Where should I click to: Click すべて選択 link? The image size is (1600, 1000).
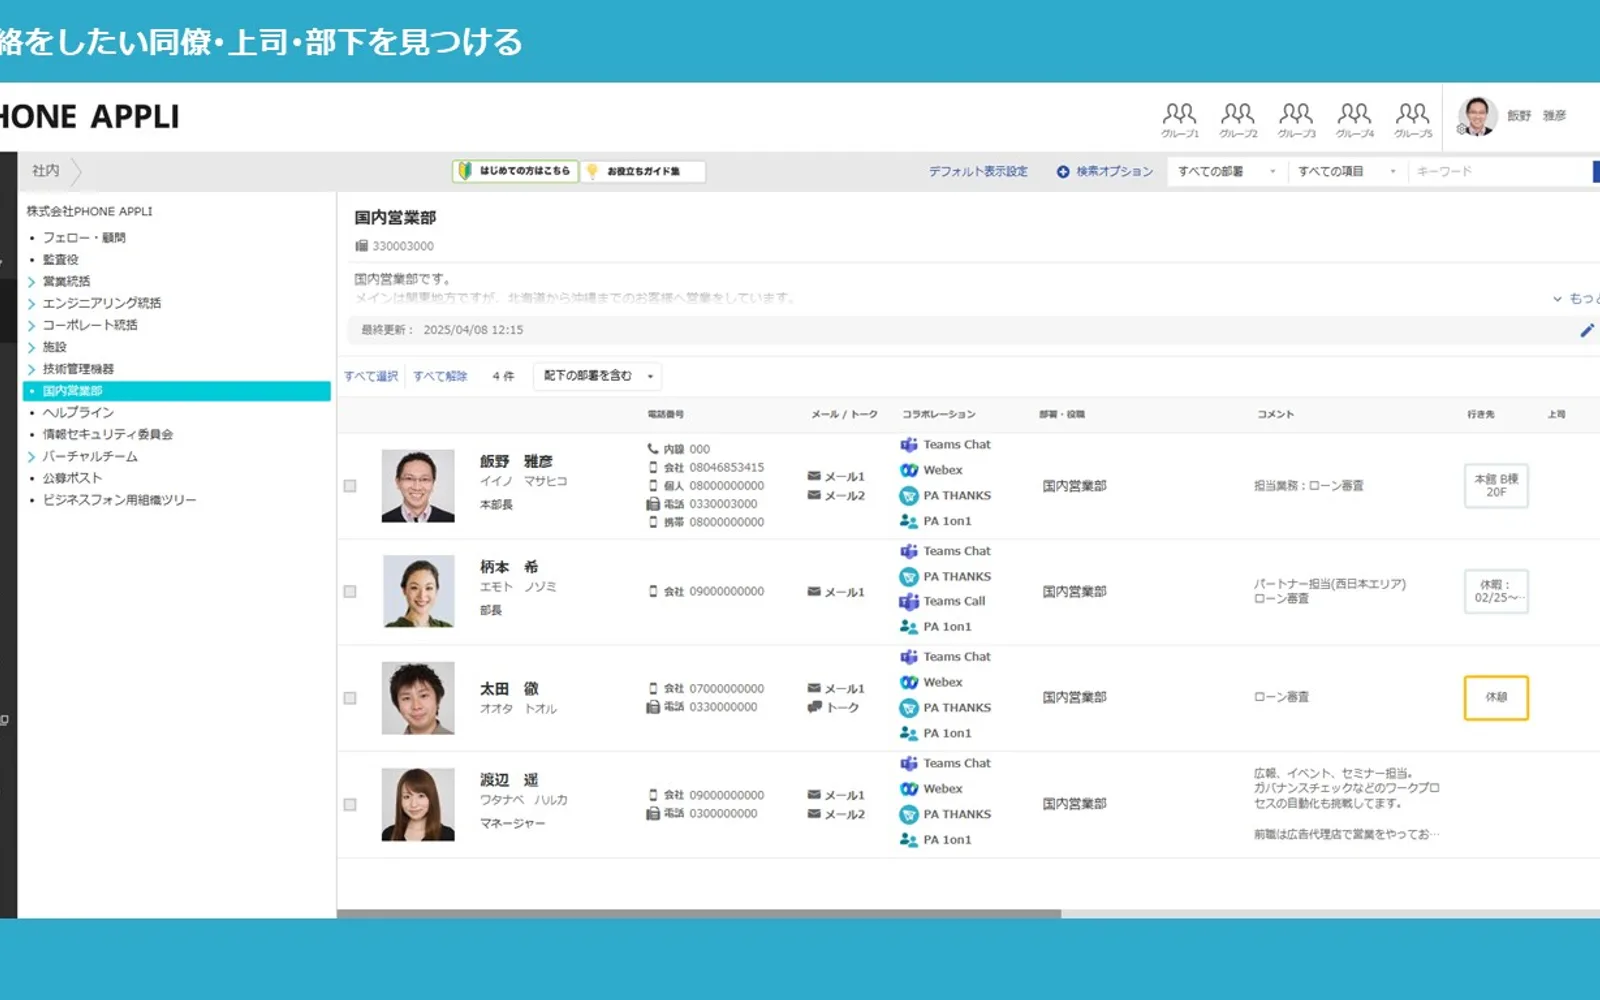[371, 377]
